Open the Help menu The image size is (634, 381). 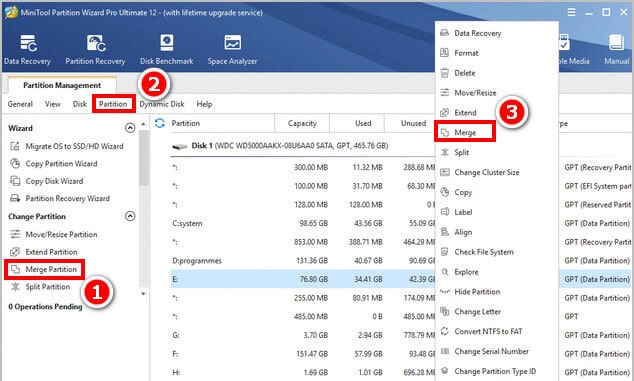[204, 104]
